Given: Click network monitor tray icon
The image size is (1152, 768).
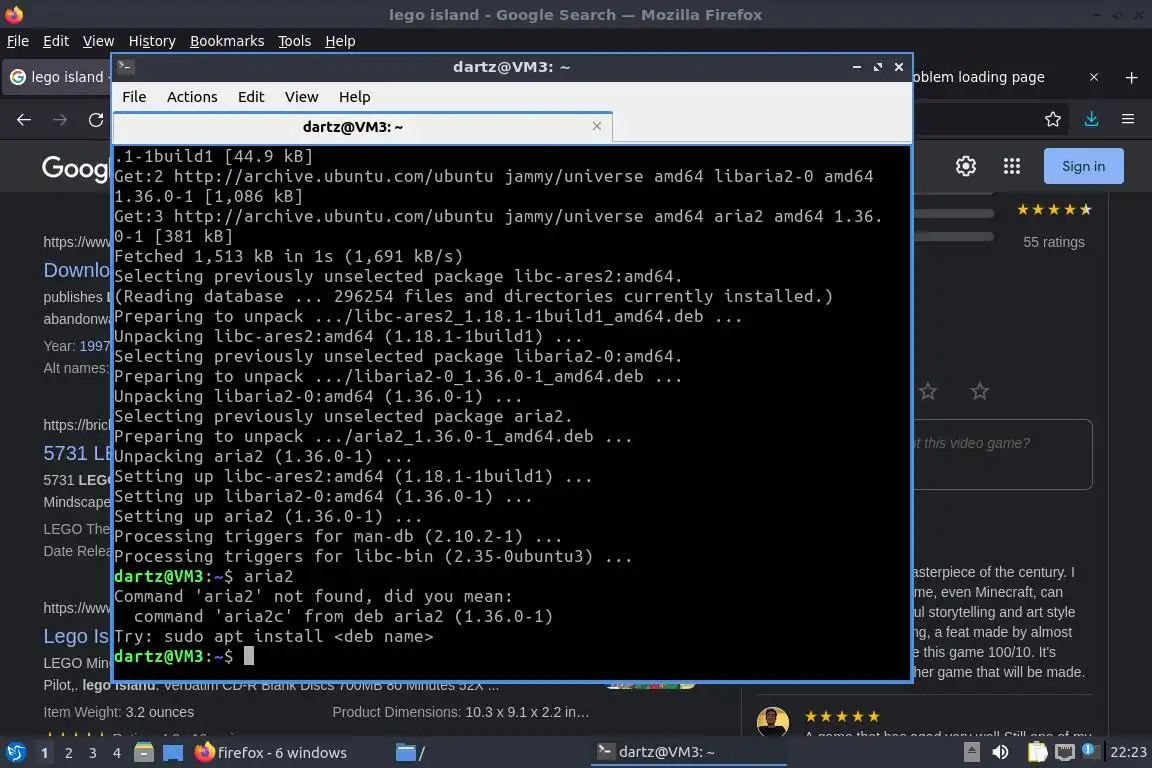Looking at the screenshot, I should [x=1064, y=752].
